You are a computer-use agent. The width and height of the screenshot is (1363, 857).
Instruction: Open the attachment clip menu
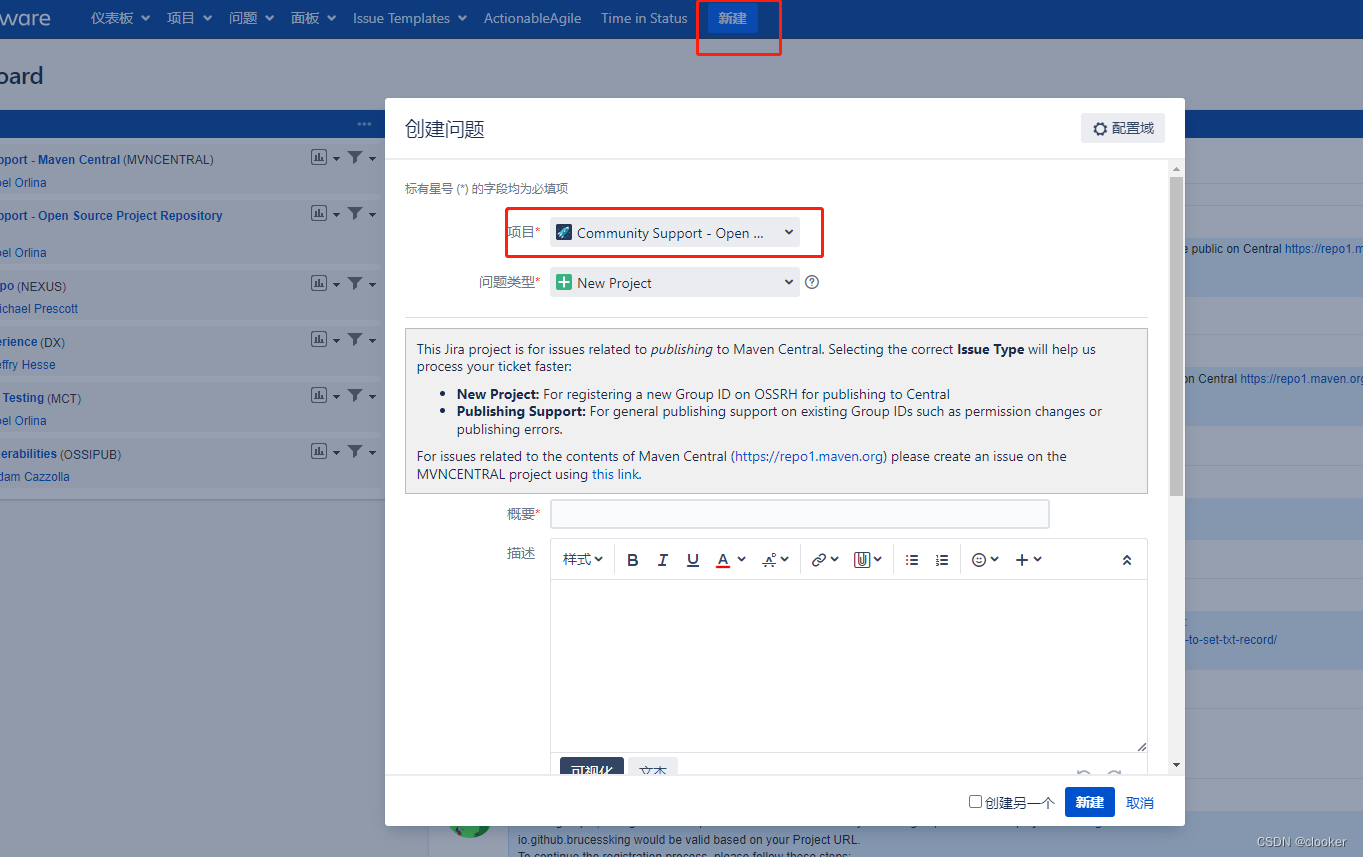click(867, 560)
